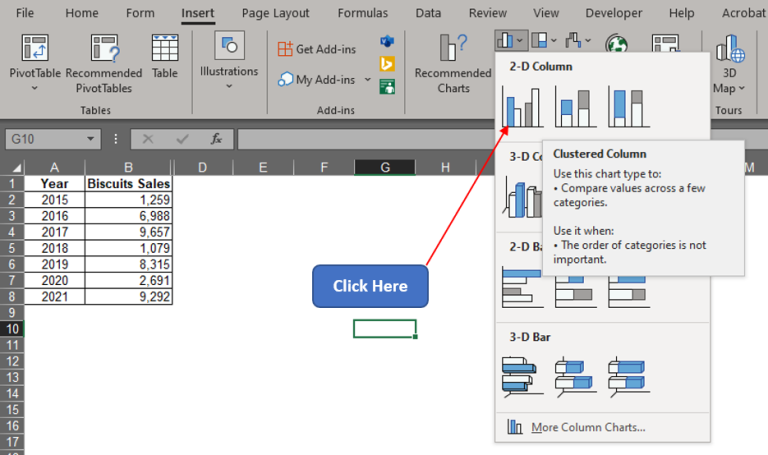Switch to the File tab
The height and width of the screenshot is (455, 768).
coord(25,13)
